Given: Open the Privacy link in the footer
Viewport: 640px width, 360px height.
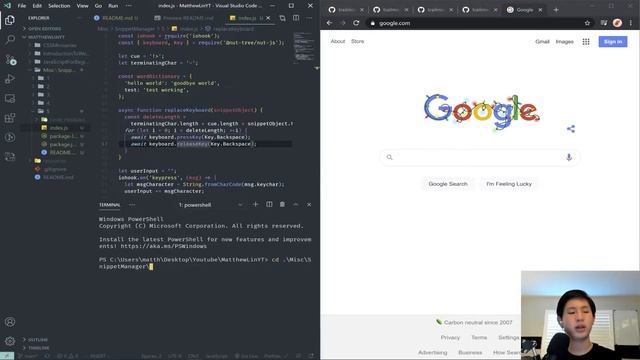Looking at the screenshot, I should (450, 338).
